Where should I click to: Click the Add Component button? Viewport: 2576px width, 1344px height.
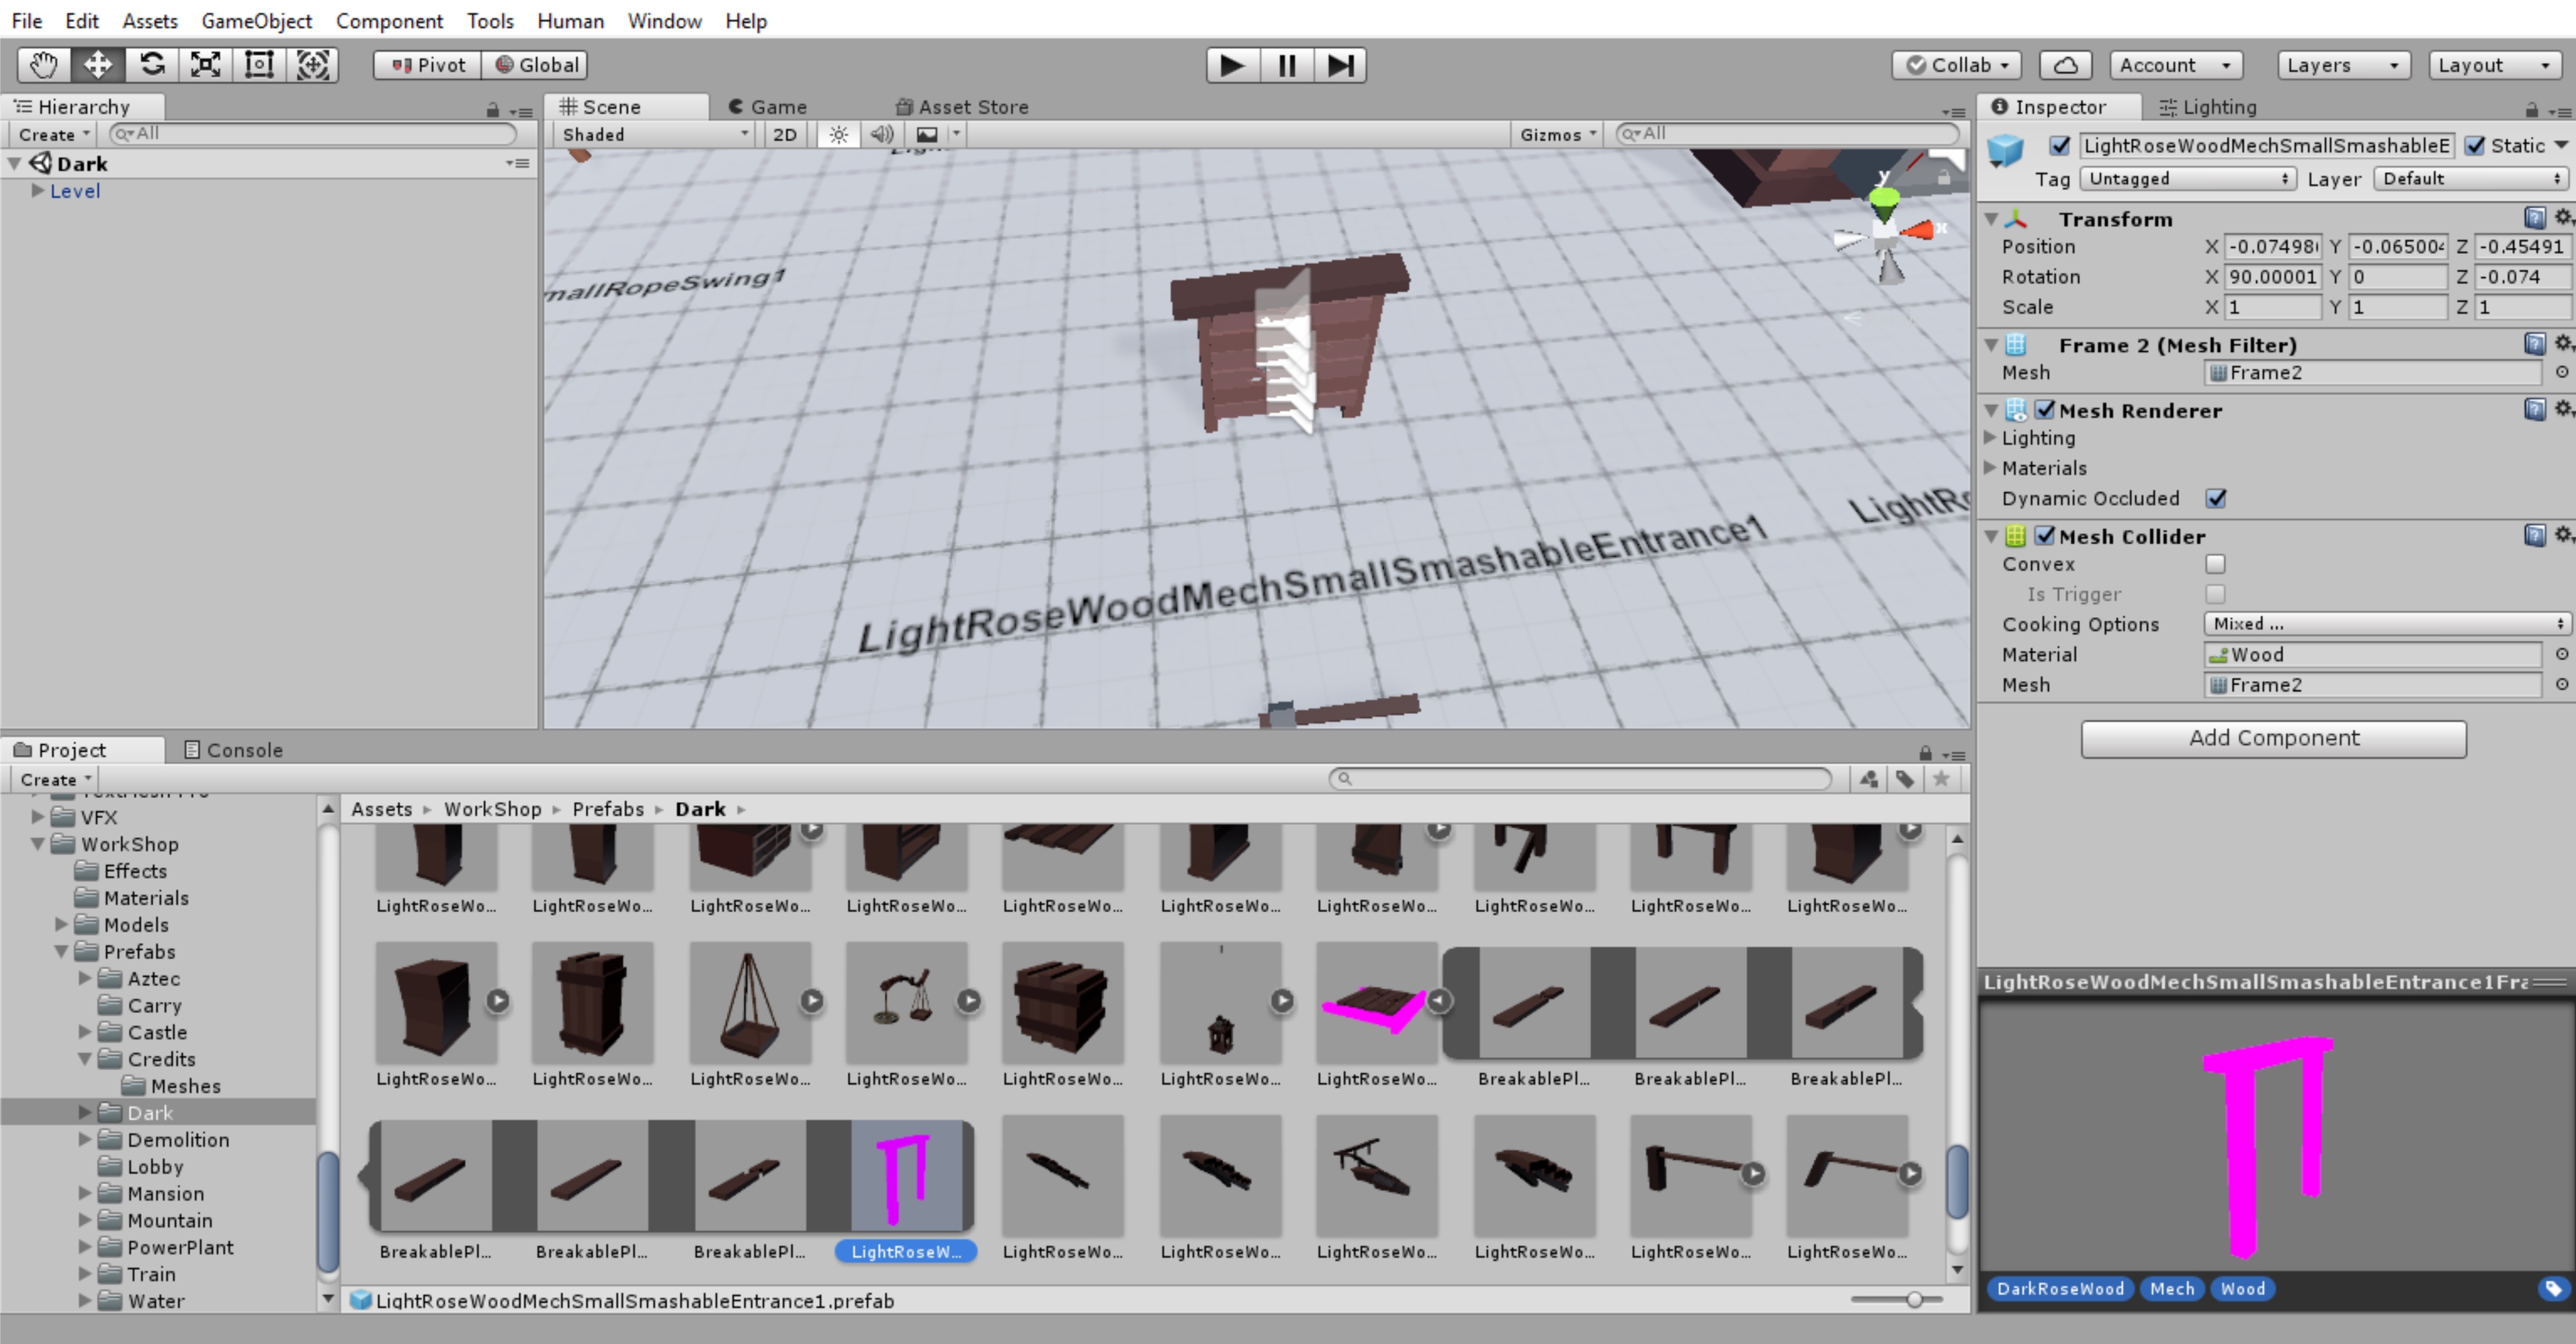tap(2273, 738)
